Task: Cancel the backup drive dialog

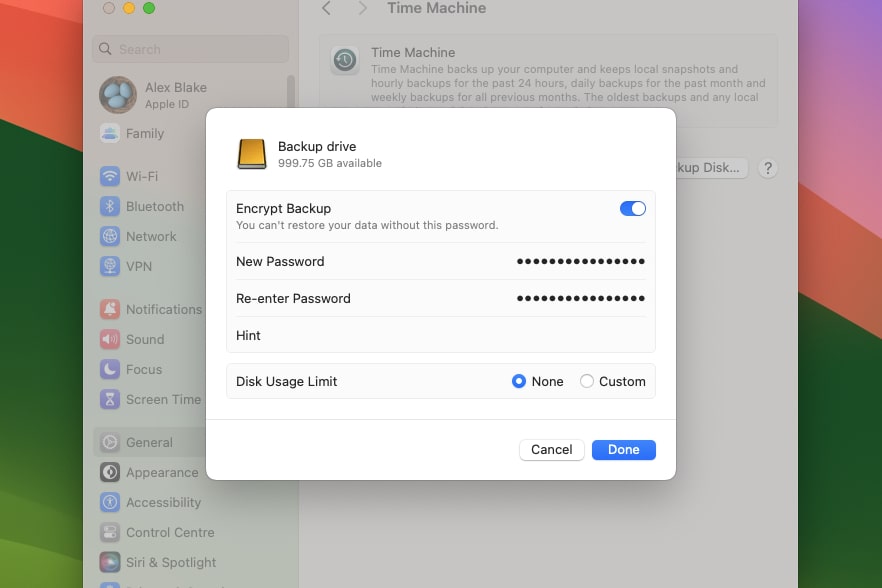Action: point(551,450)
